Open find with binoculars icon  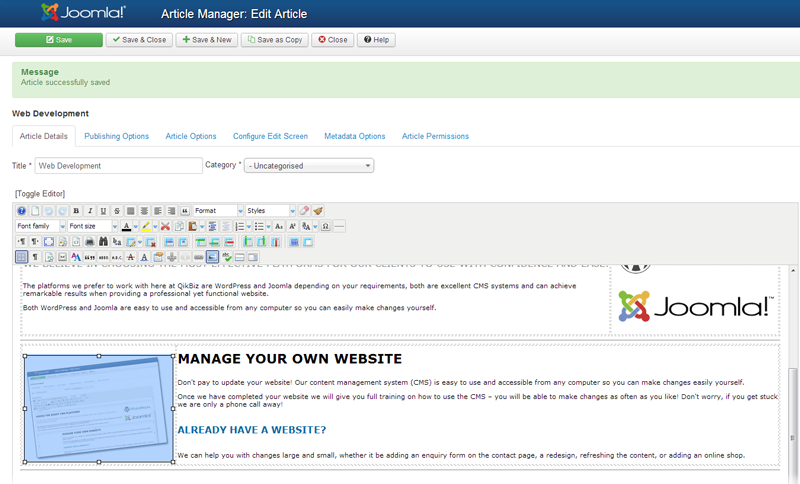tap(104, 242)
